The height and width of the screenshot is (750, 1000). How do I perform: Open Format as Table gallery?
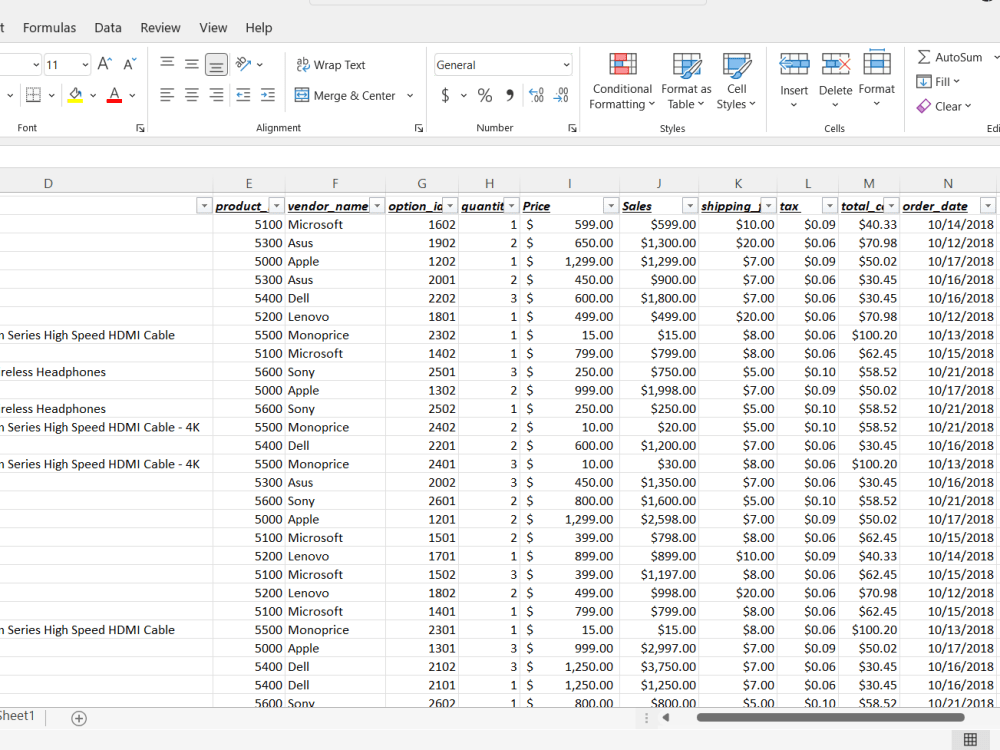point(686,82)
